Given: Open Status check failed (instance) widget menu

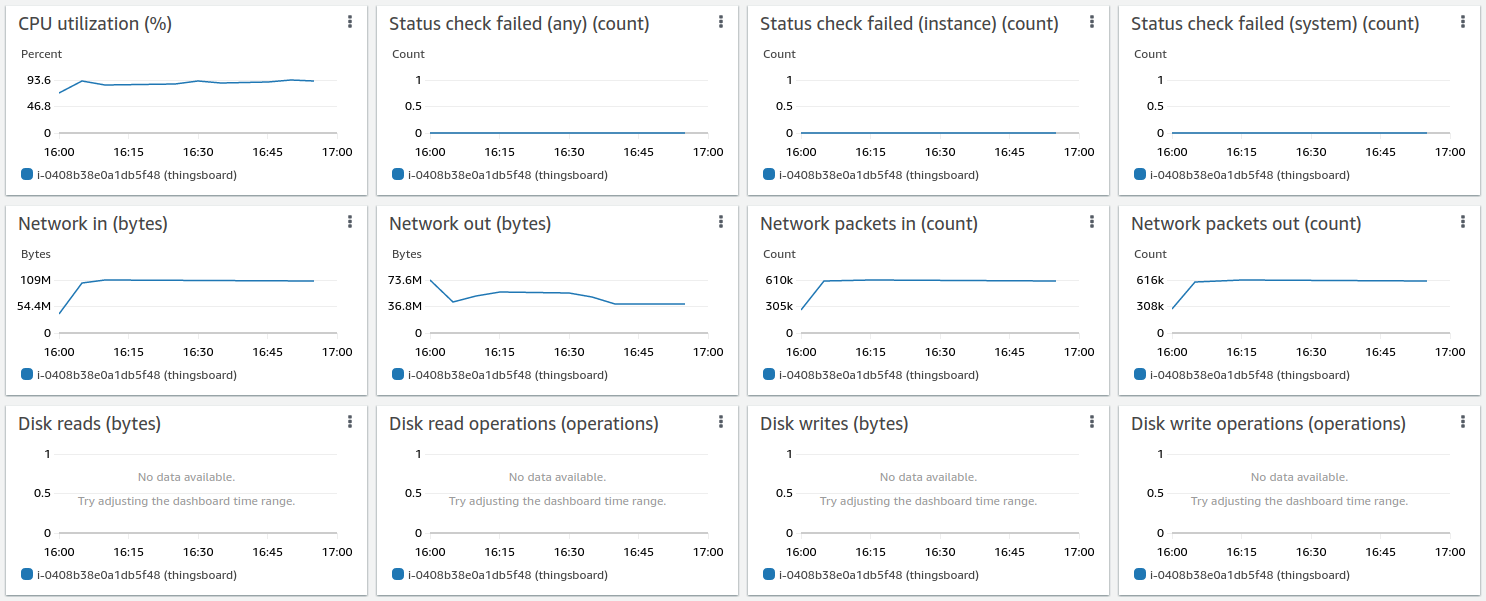Looking at the screenshot, I should [x=1092, y=22].
